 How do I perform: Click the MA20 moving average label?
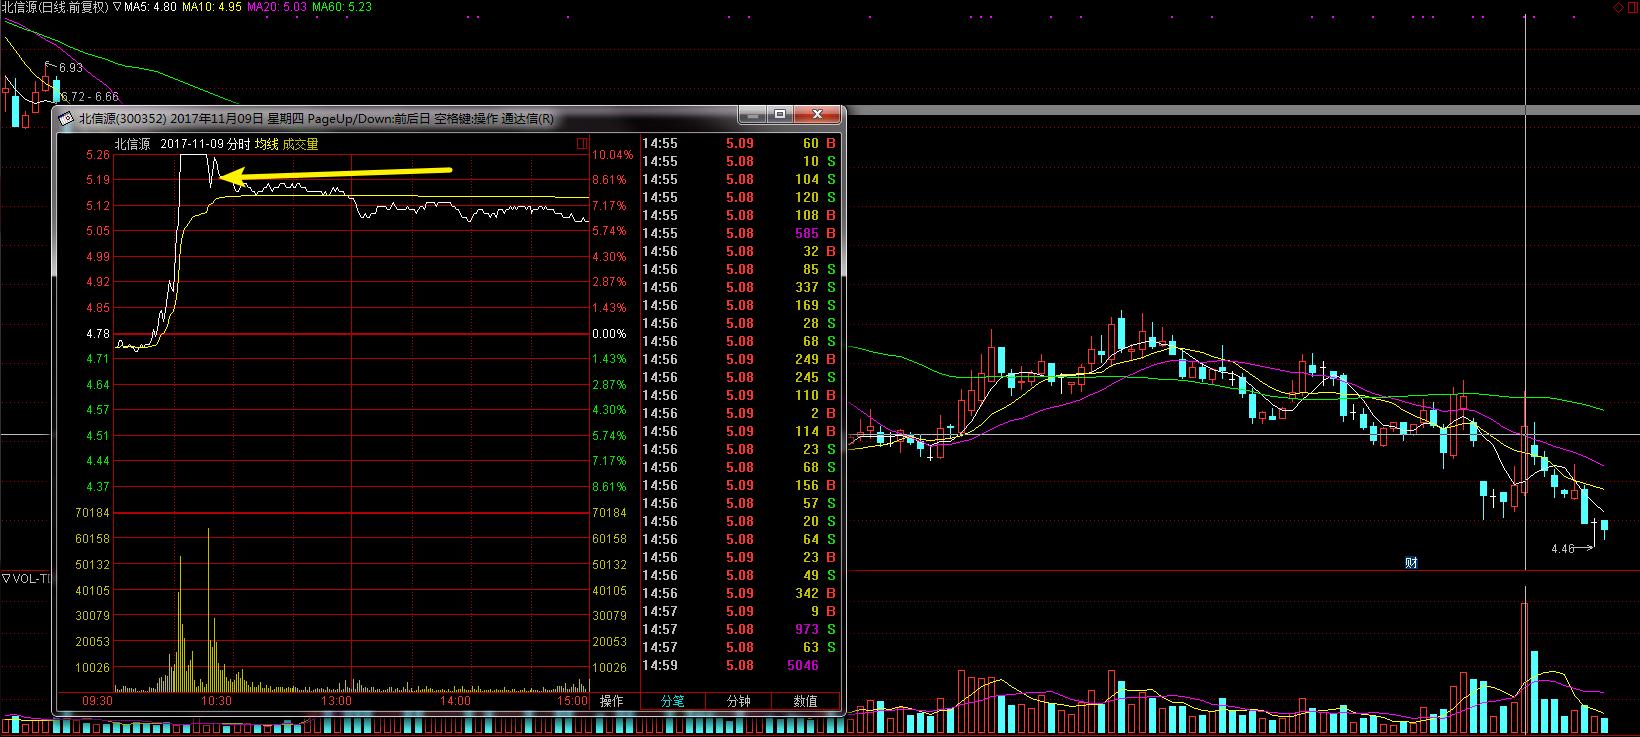pyautogui.click(x=276, y=7)
